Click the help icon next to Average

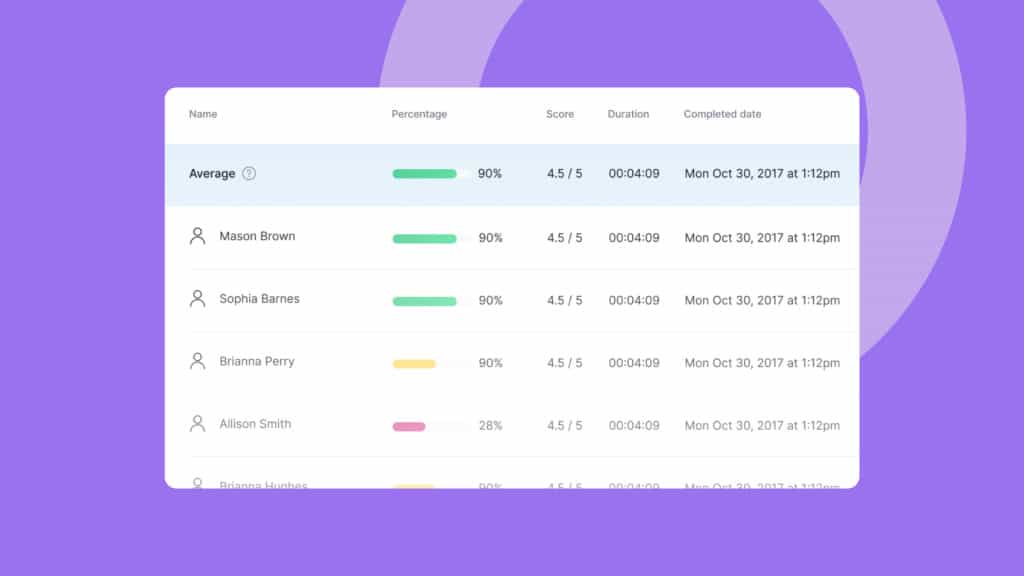tap(249, 174)
